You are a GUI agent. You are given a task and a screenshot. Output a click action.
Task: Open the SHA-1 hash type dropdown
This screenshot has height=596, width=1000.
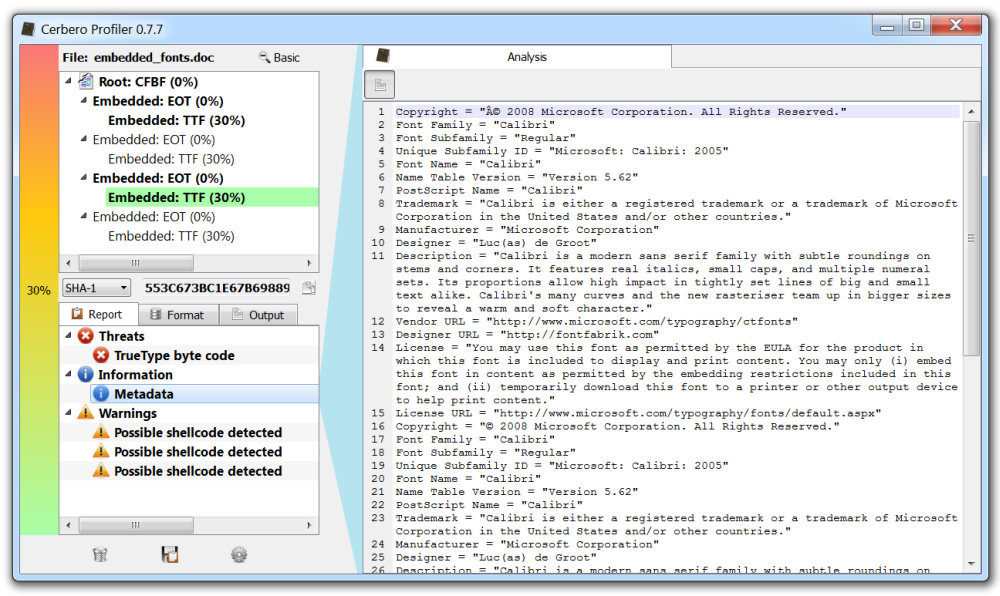[96, 288]
